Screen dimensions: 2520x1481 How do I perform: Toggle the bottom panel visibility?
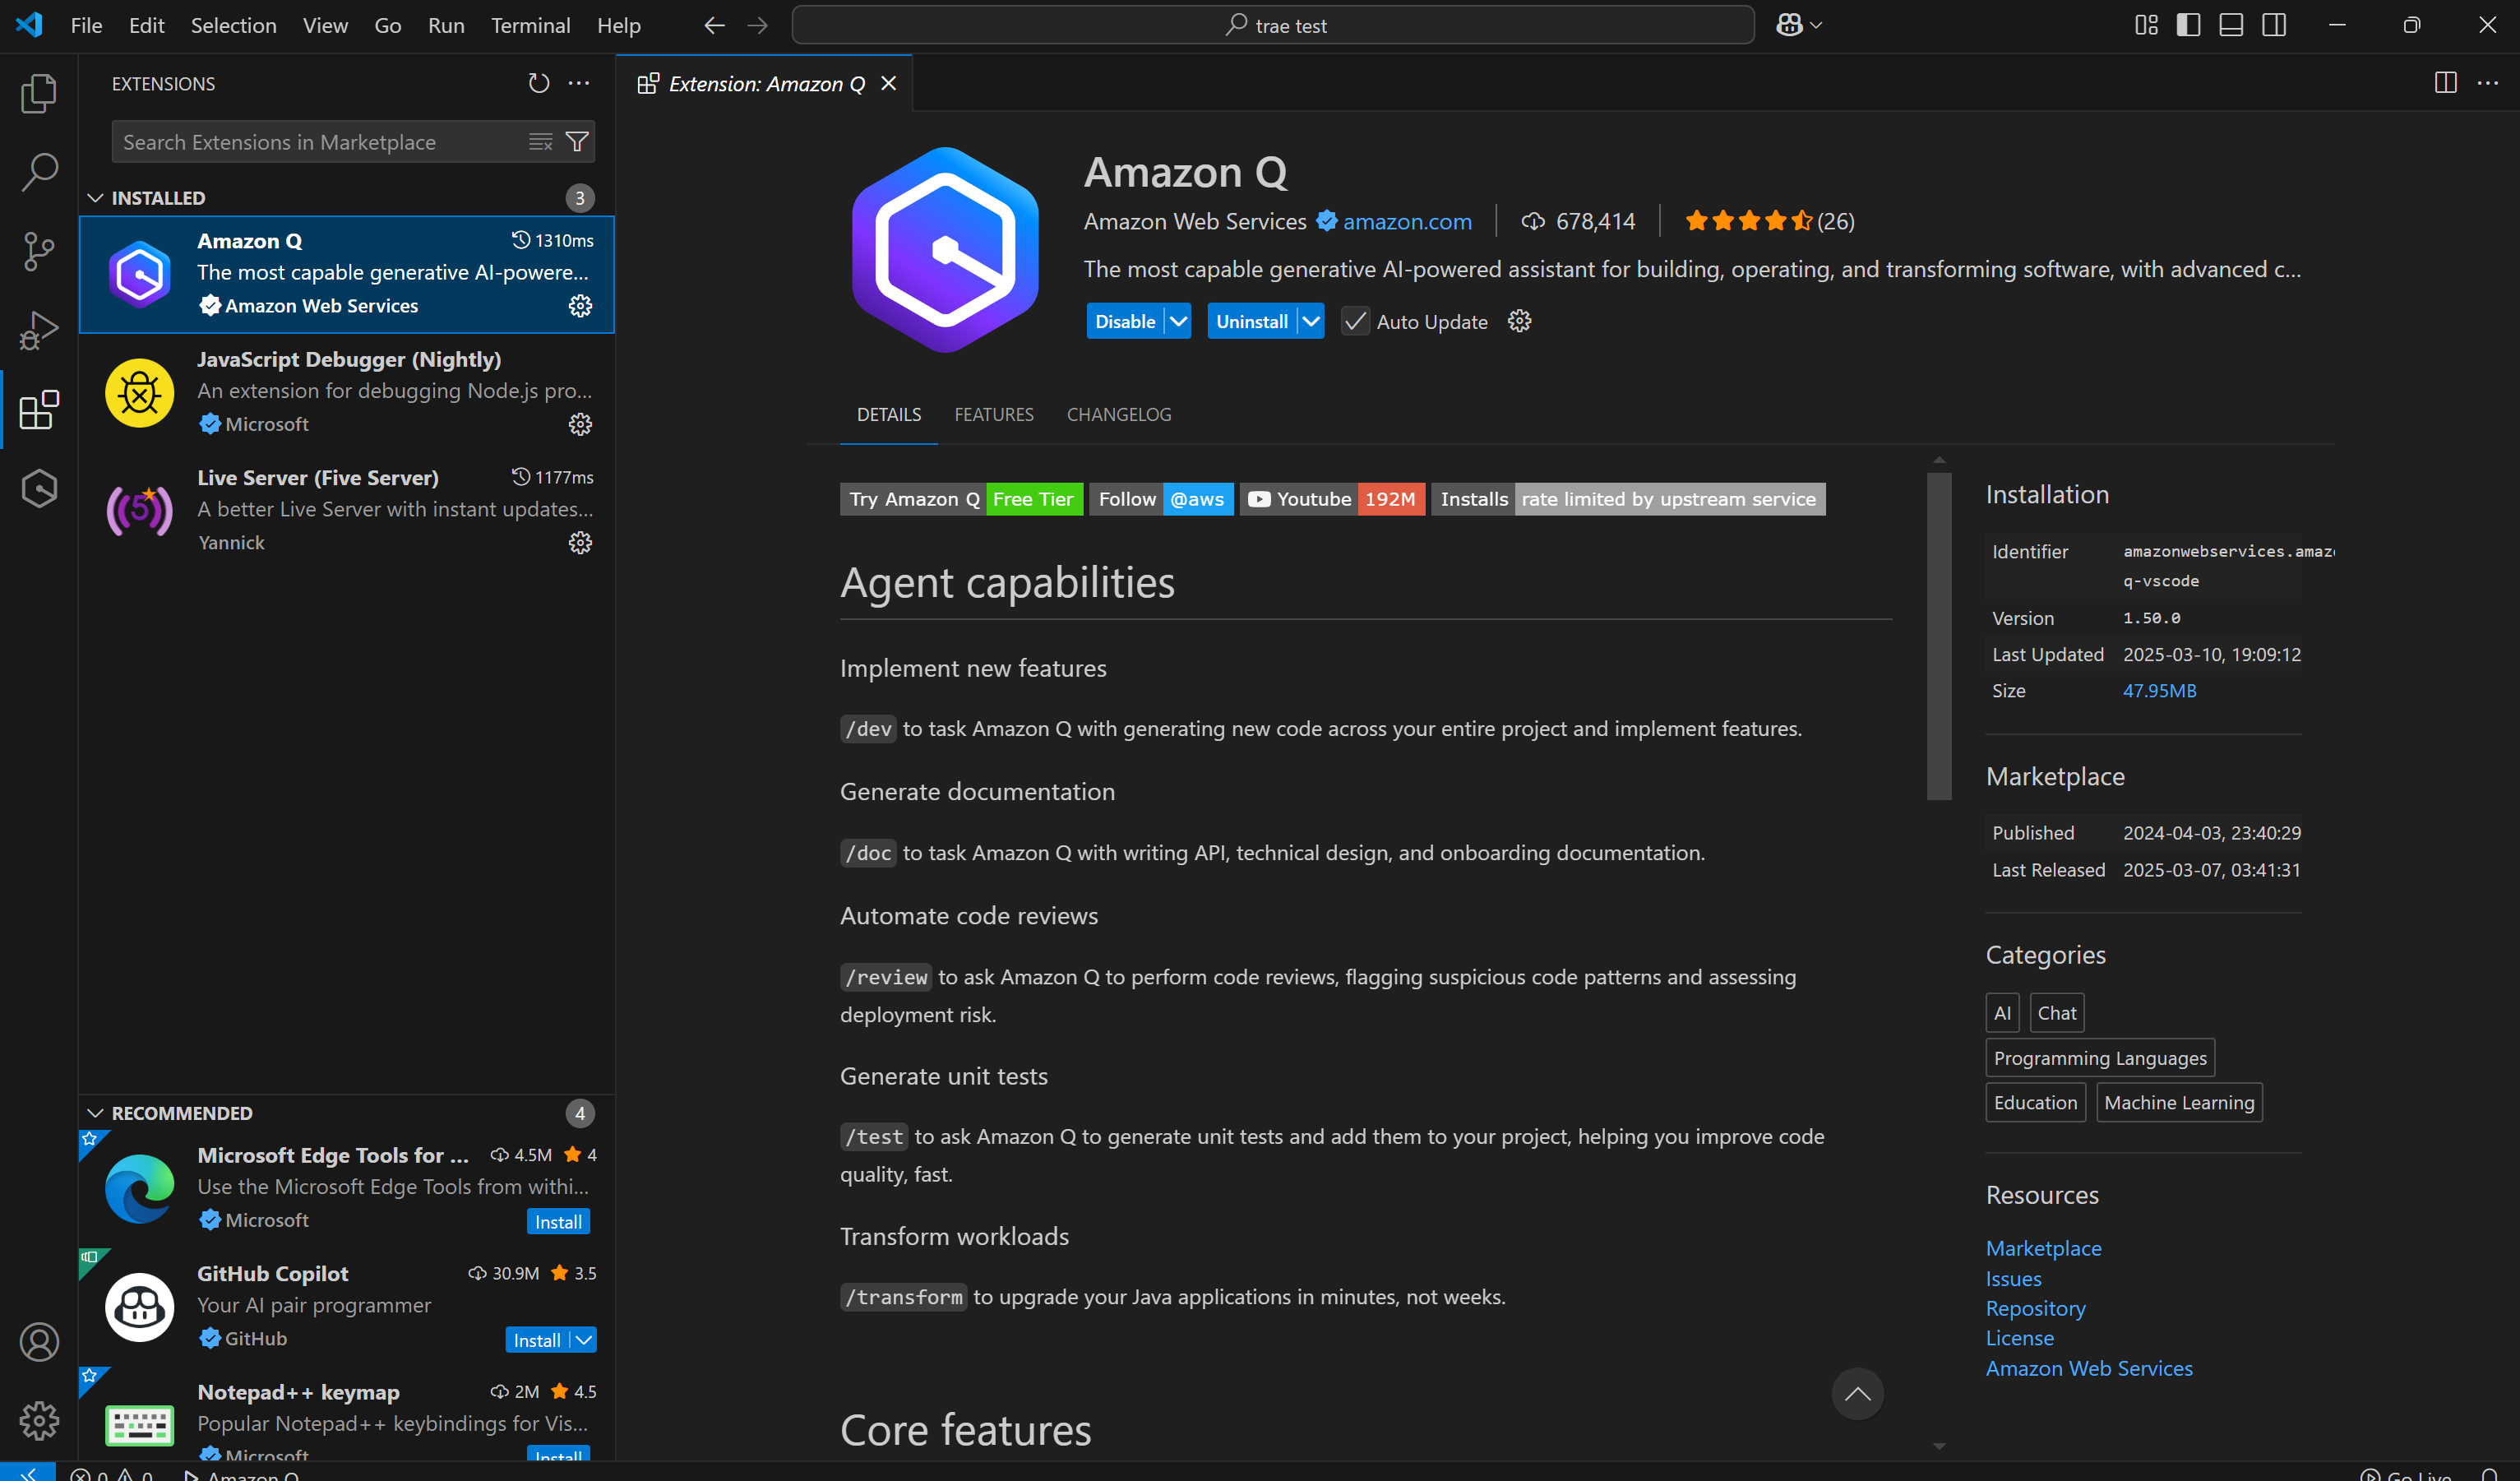2231,25
